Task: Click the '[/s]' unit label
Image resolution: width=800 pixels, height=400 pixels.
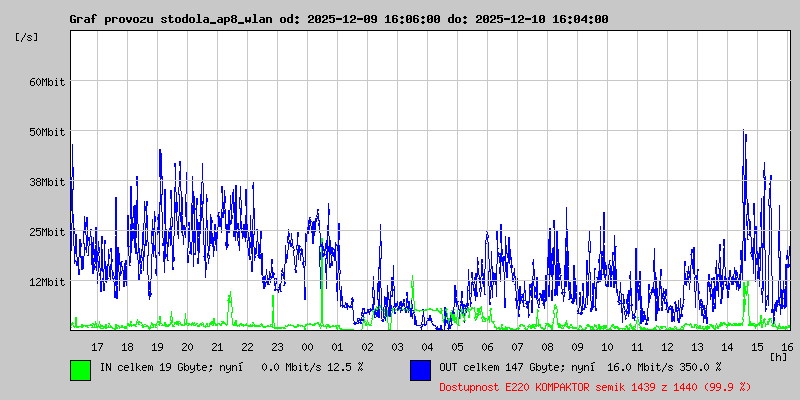Action: (x=27, y=37)
